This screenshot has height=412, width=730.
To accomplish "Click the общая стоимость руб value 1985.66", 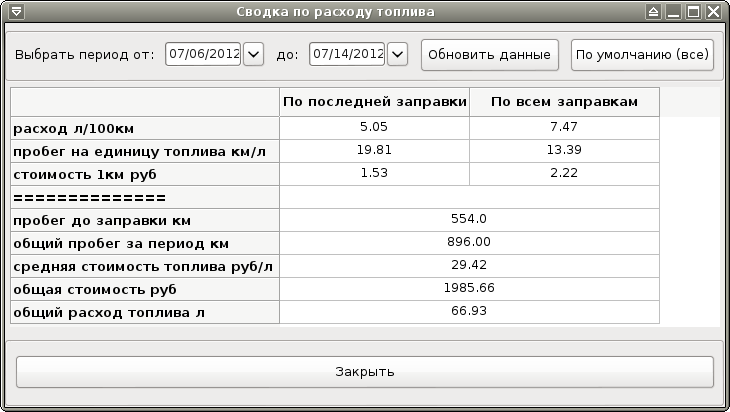I will 469,289.
